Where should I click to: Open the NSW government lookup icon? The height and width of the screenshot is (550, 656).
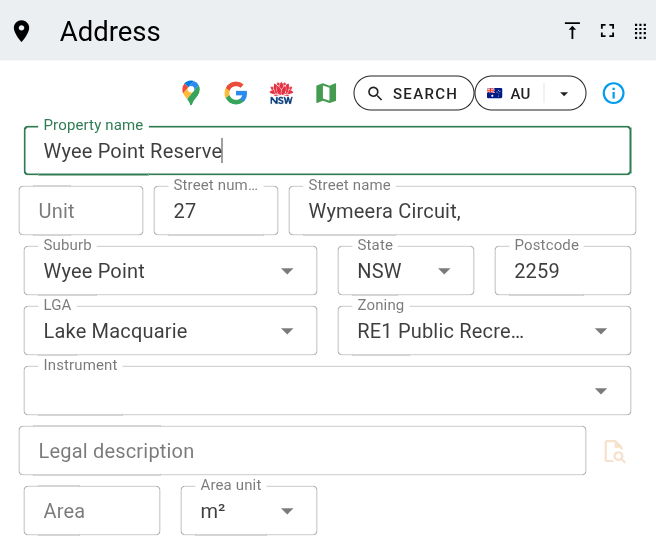(x=281, y=93)
